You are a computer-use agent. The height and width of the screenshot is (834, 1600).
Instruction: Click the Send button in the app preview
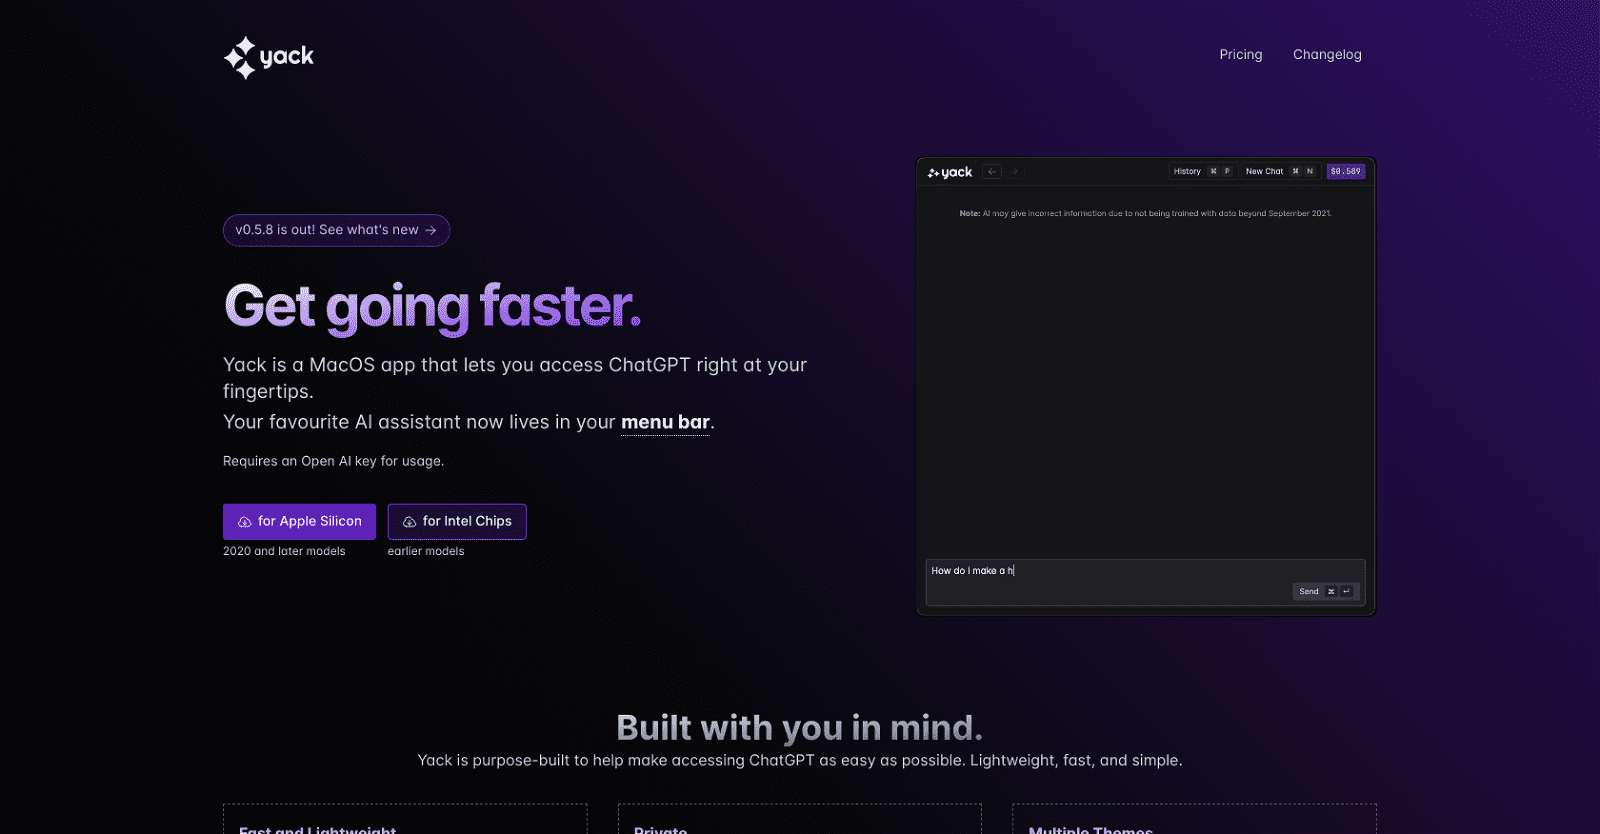click(x=1326, y=592)
